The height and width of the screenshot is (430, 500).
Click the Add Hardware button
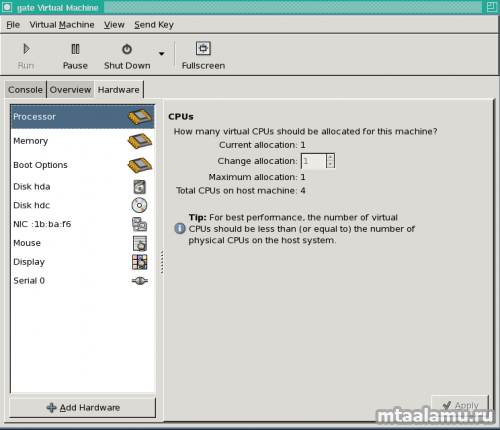click(x=83, y=408)
